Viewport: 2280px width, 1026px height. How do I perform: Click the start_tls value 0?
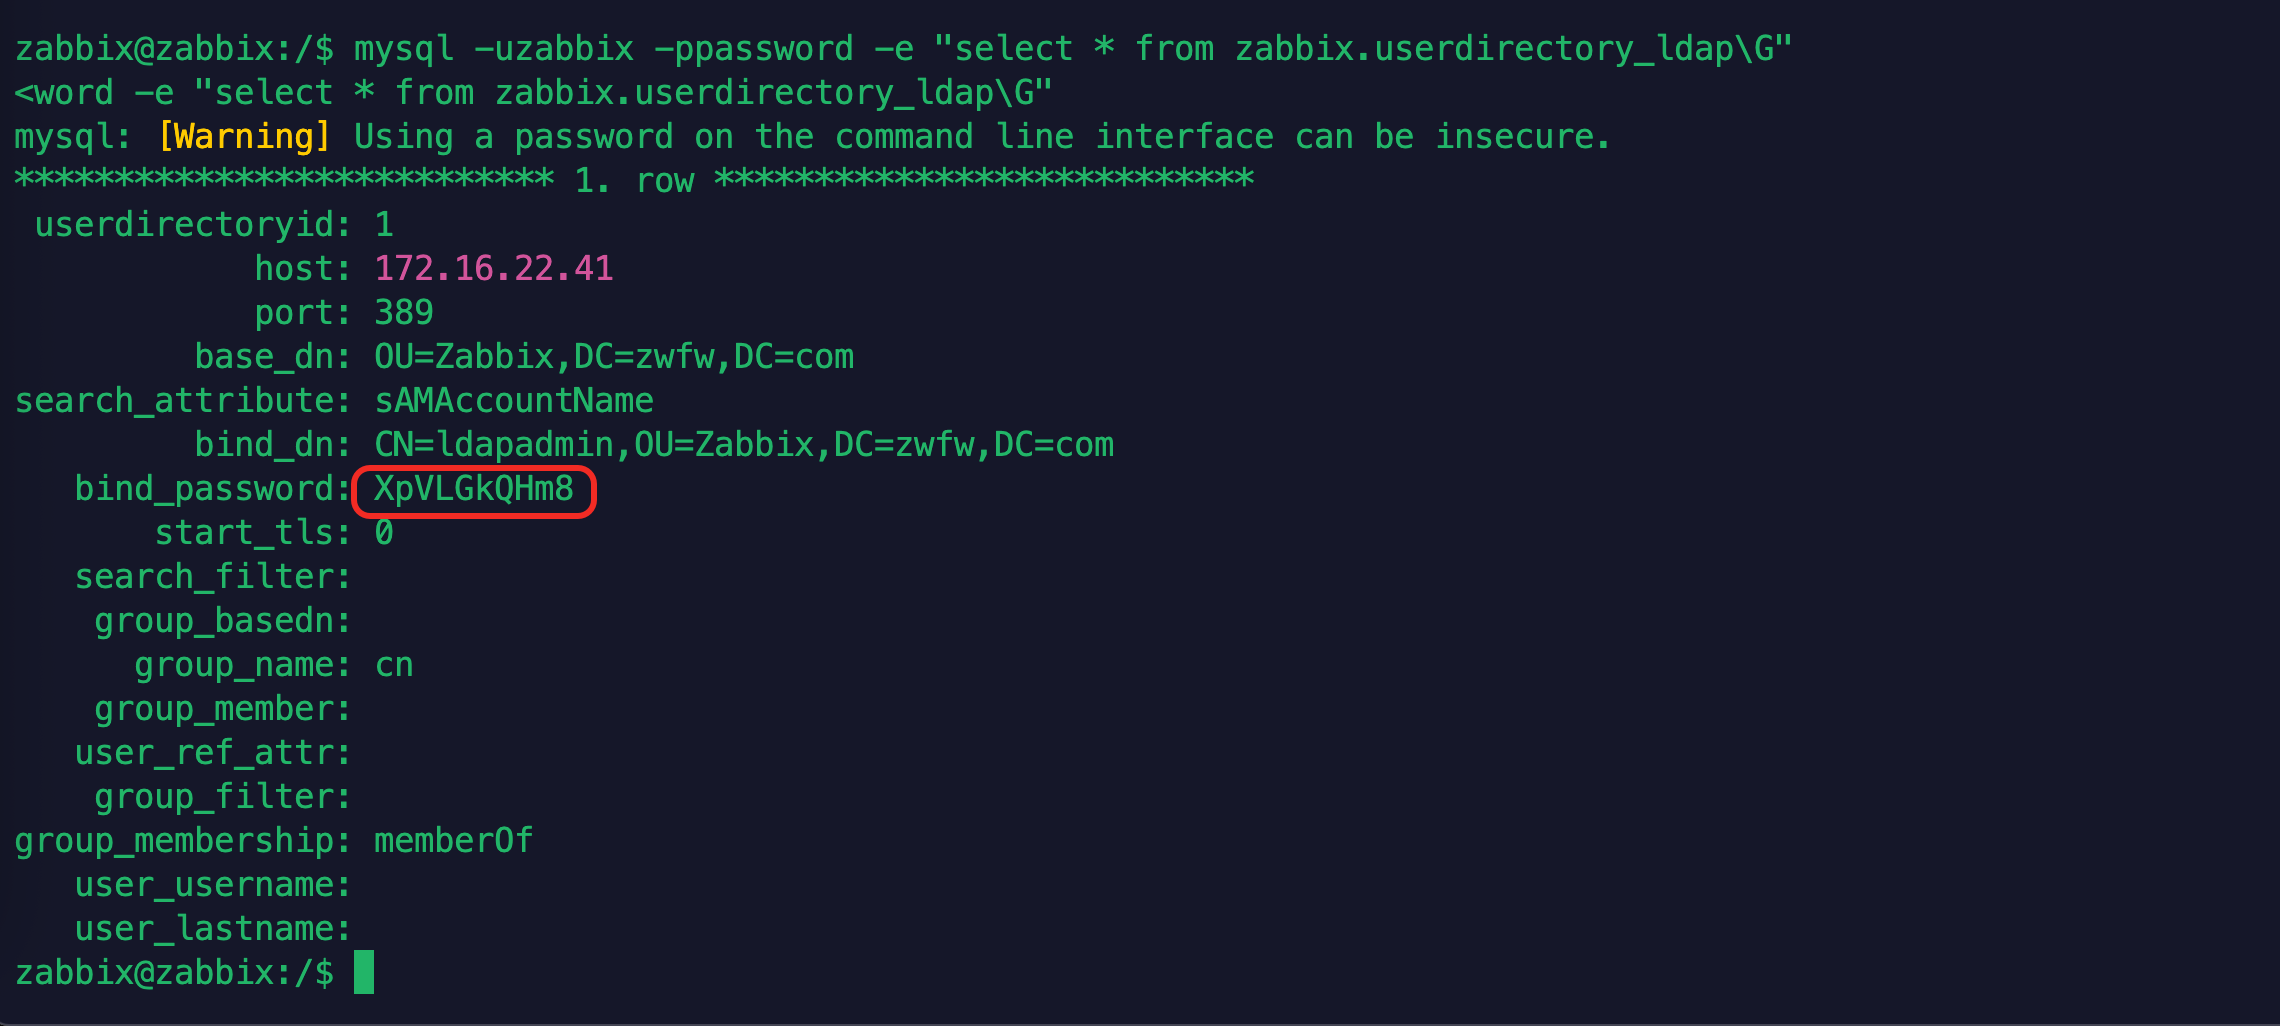(x=384, y=533)
